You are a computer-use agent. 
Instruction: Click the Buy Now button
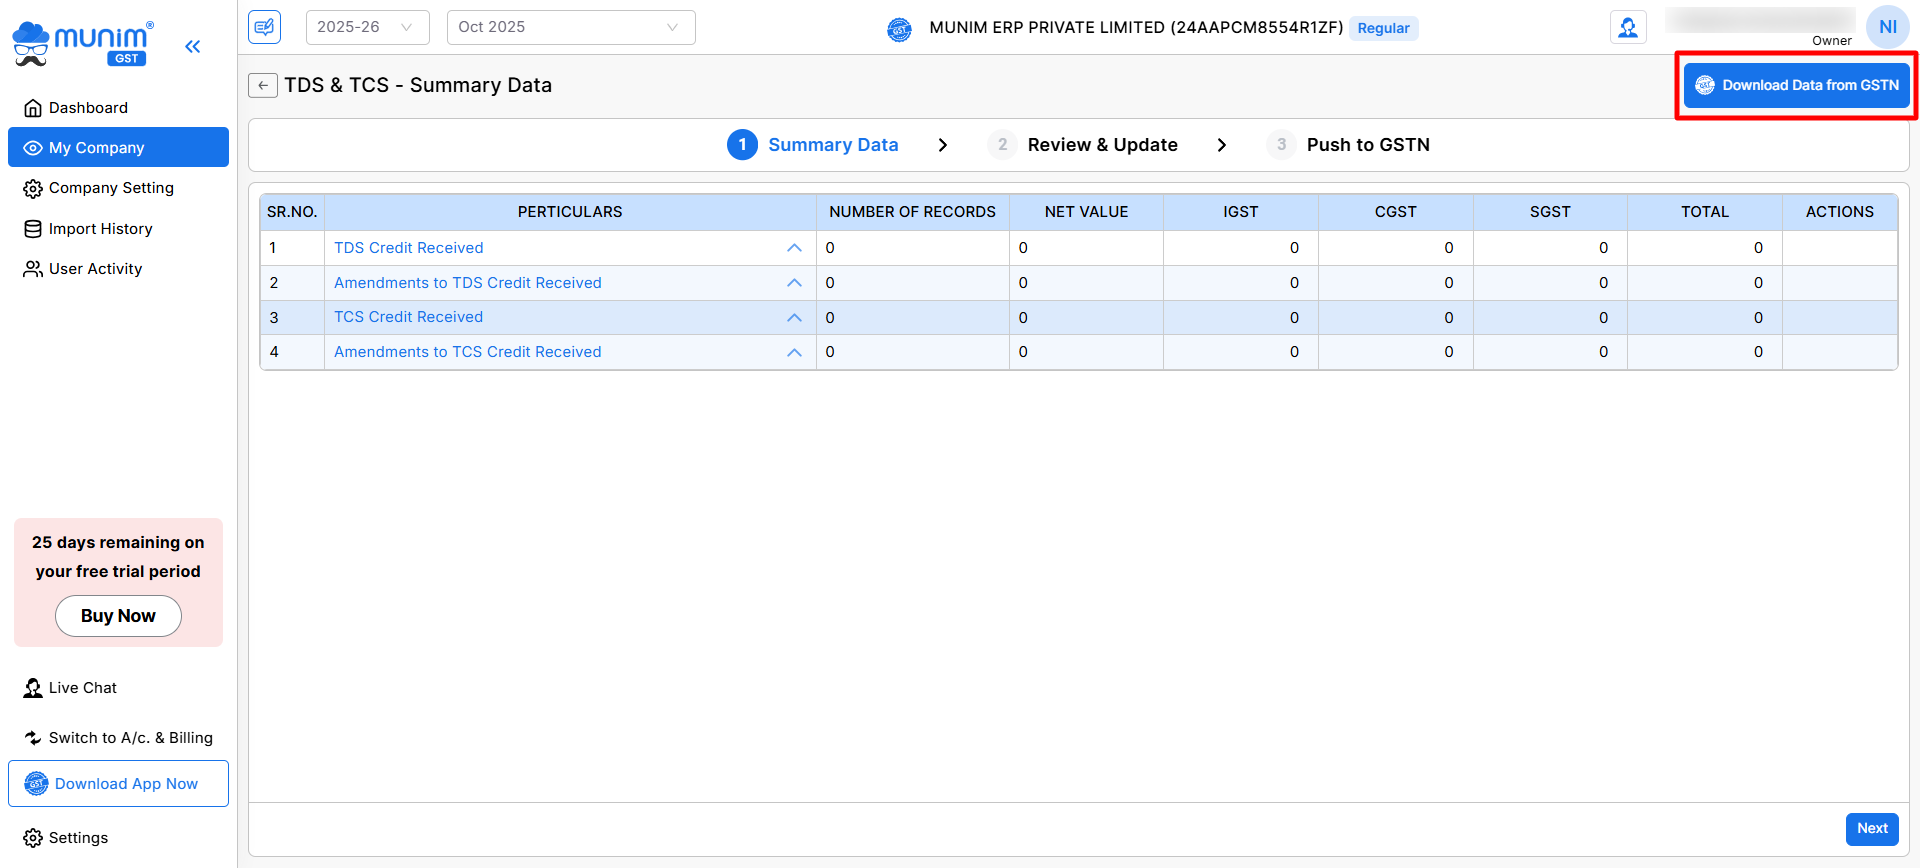(x=118, y=616)
